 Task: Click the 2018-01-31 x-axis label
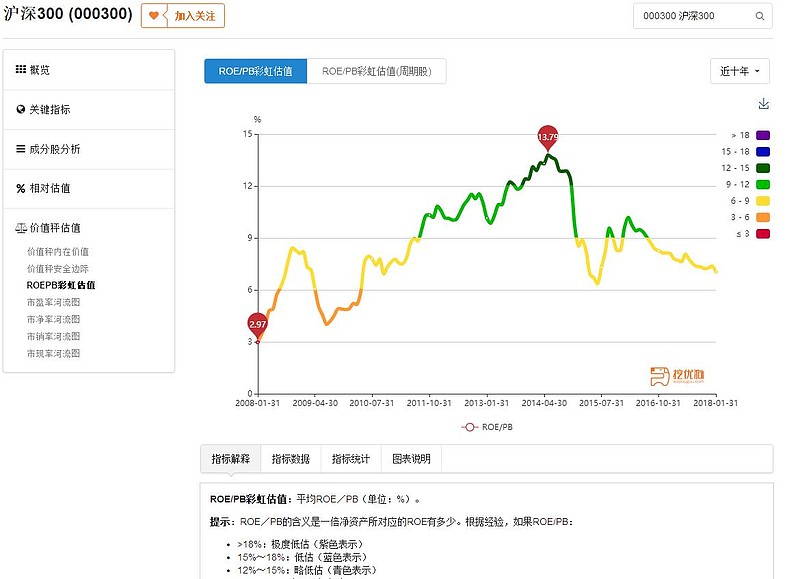pos(715,403)
